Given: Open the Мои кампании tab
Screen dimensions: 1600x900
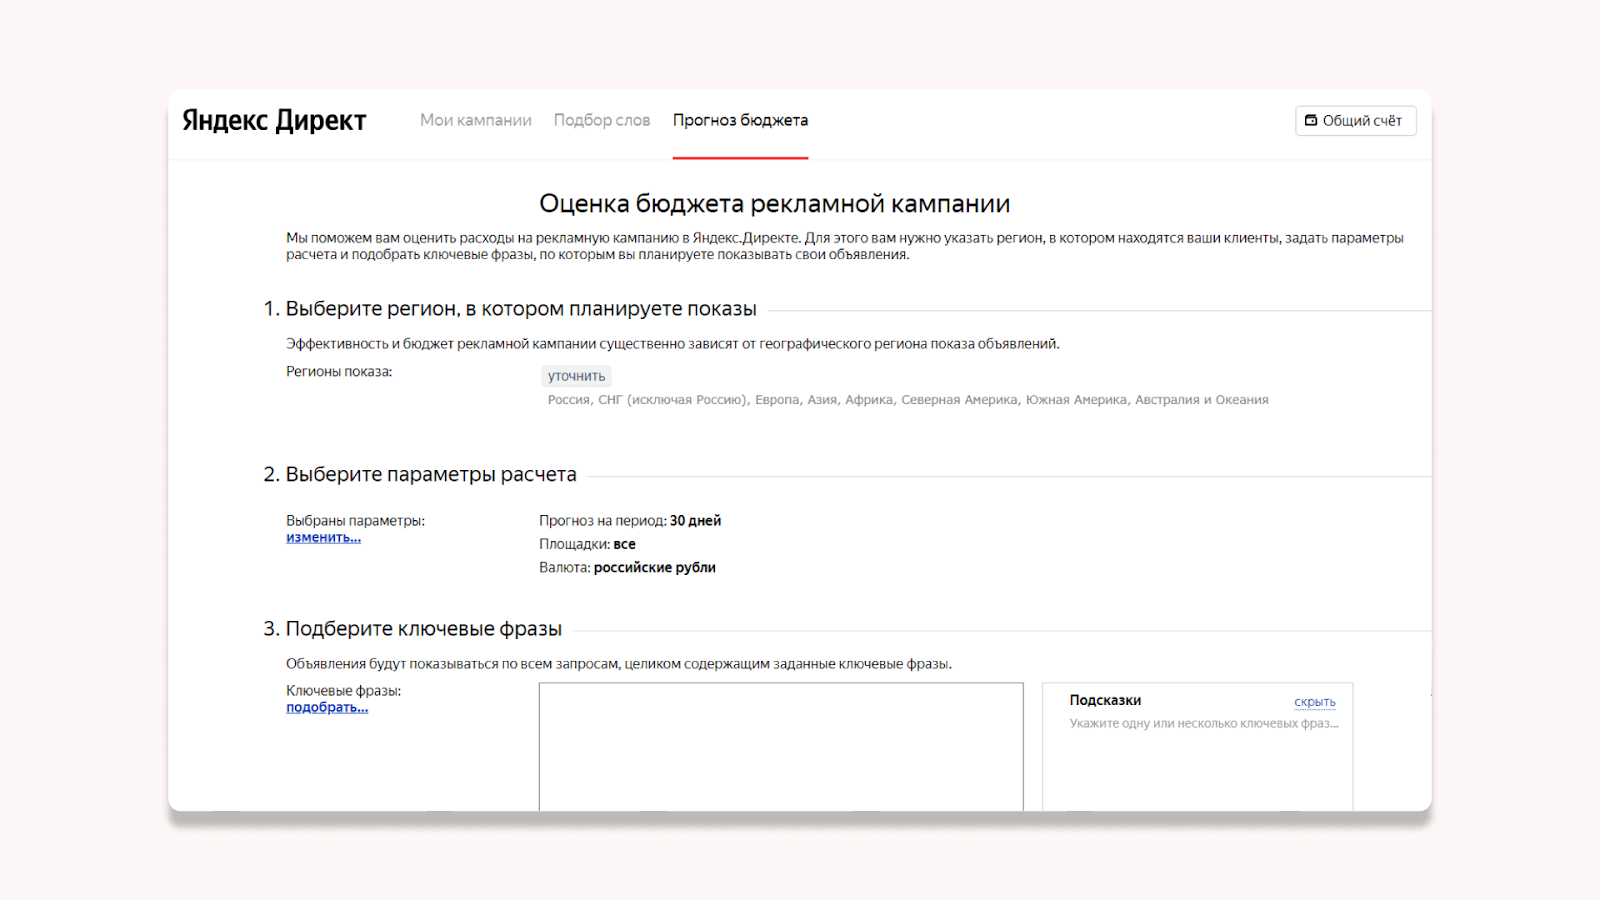Looking at the screenshot, I should coord(476,120).
